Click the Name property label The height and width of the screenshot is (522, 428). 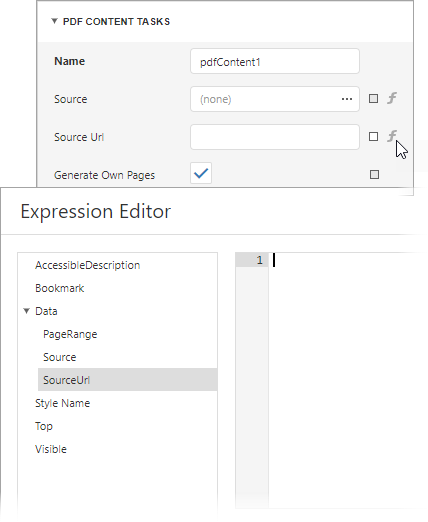coord(70,61)
